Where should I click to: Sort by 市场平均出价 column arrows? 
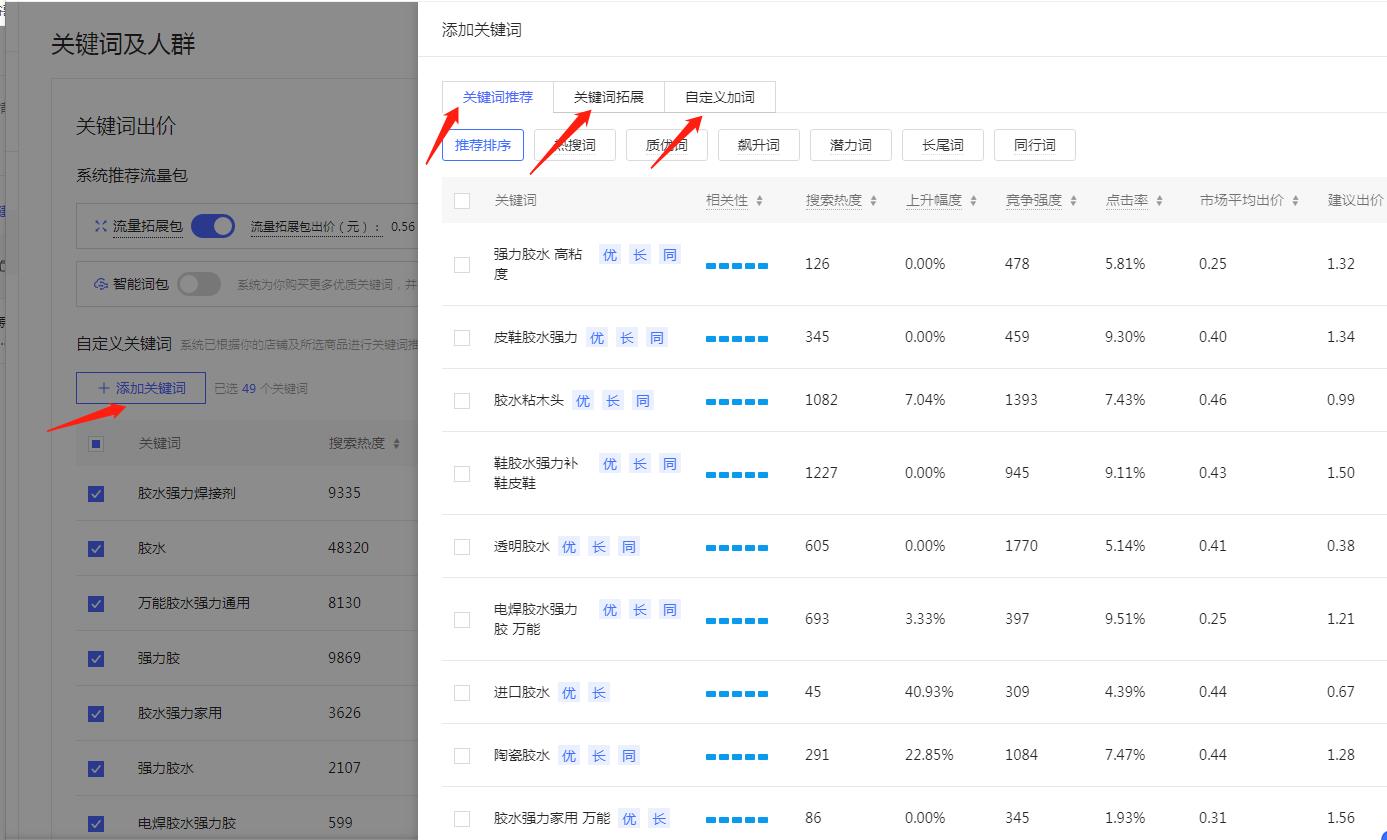1295,201
